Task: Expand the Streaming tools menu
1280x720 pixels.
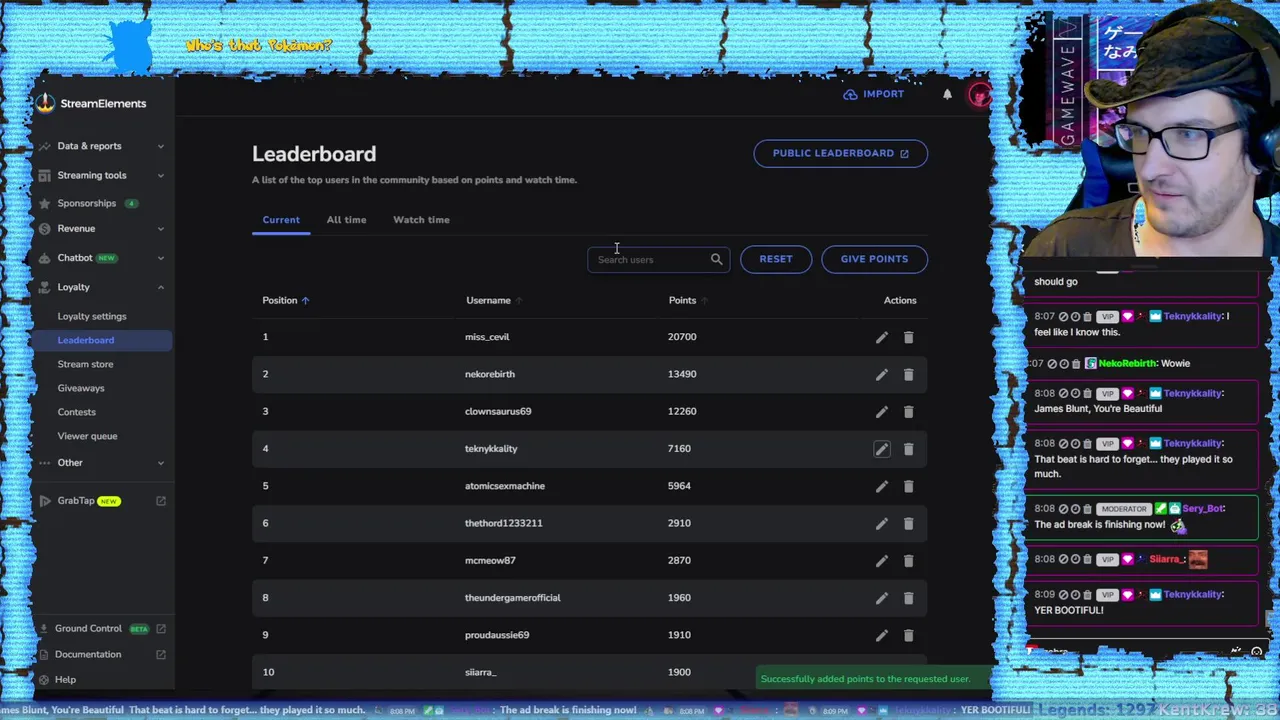Action: (101, 175)
